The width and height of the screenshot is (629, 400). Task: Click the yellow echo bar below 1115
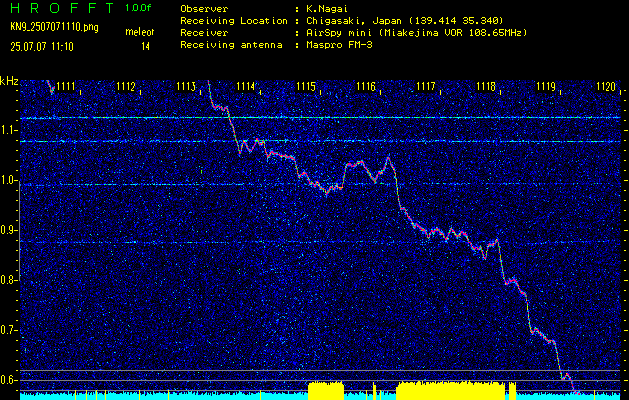(x=326, y=391)
